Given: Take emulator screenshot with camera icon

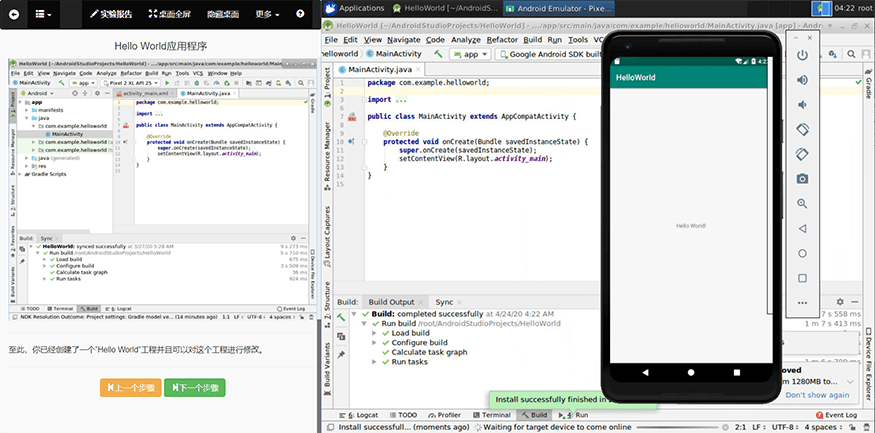Looking at the screenshot, I should tap(802, 179).
